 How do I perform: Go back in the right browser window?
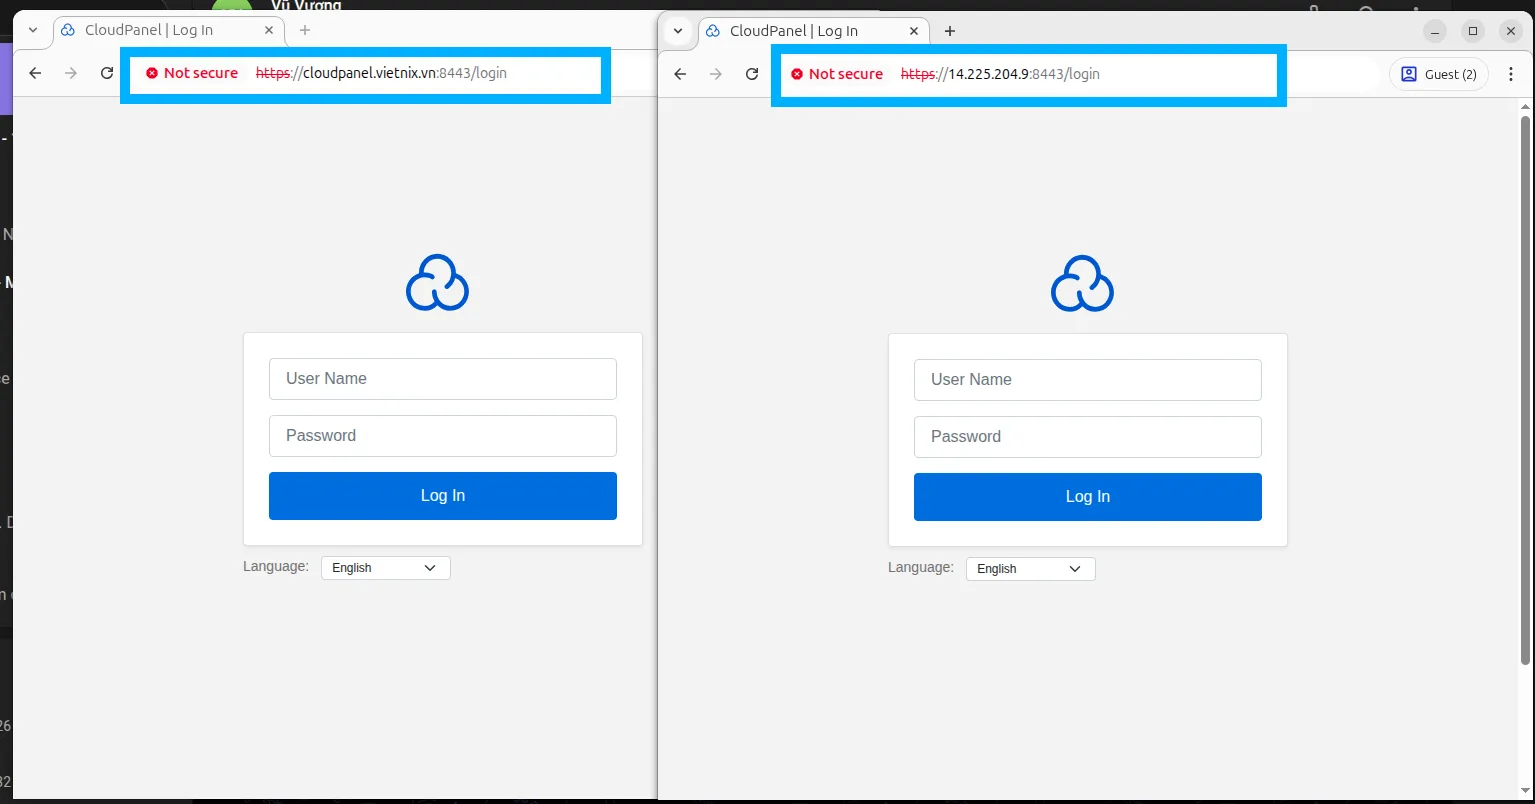pos(680,74)
